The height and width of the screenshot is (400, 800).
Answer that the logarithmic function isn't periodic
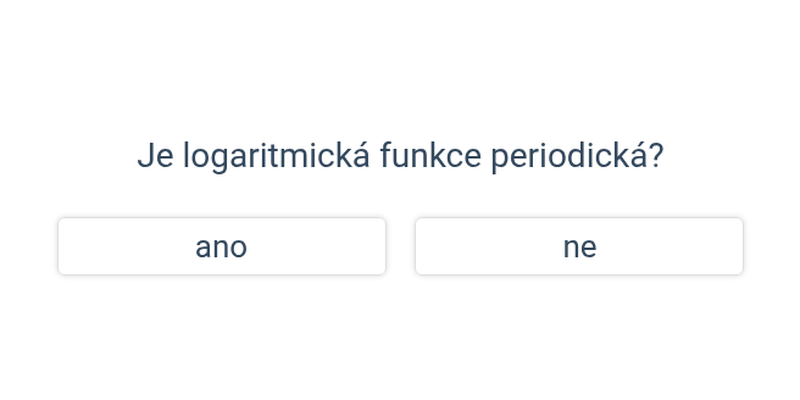pos(579,246)
